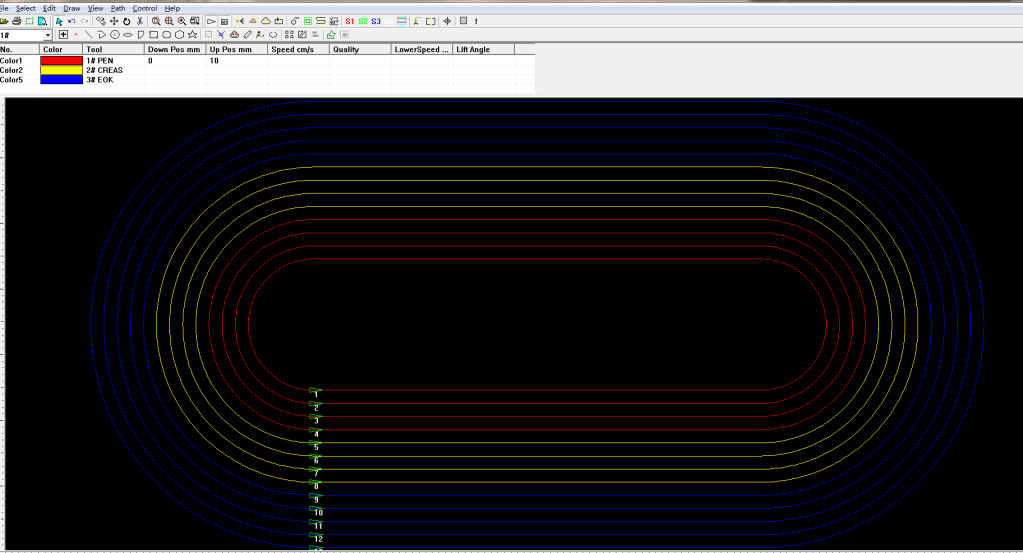The width and height of the screenshot is (1023, 553).
Task: Expand the 1# tool dropdown
Action: pos(48,35)
